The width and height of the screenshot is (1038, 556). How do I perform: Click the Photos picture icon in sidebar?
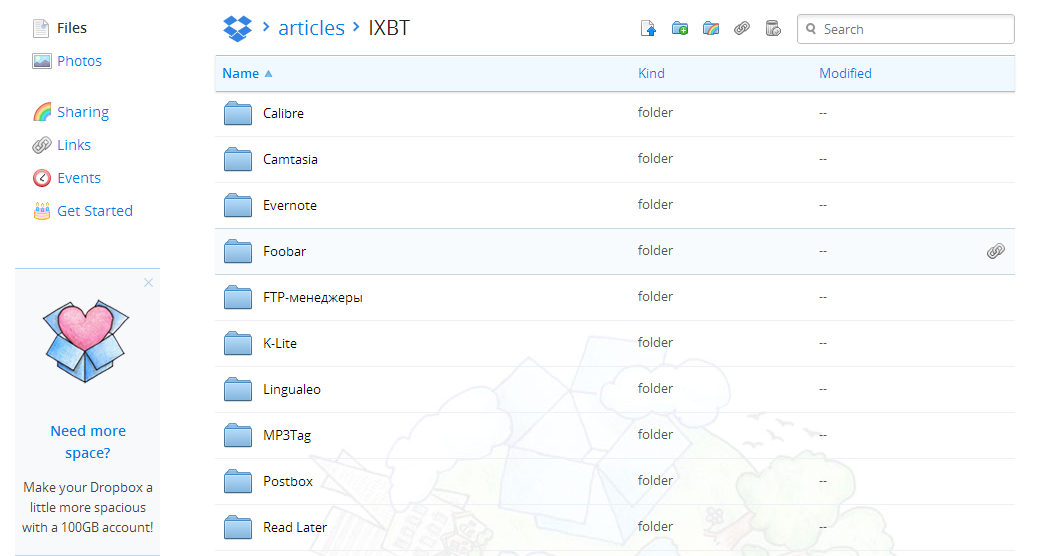click(42, 61)
